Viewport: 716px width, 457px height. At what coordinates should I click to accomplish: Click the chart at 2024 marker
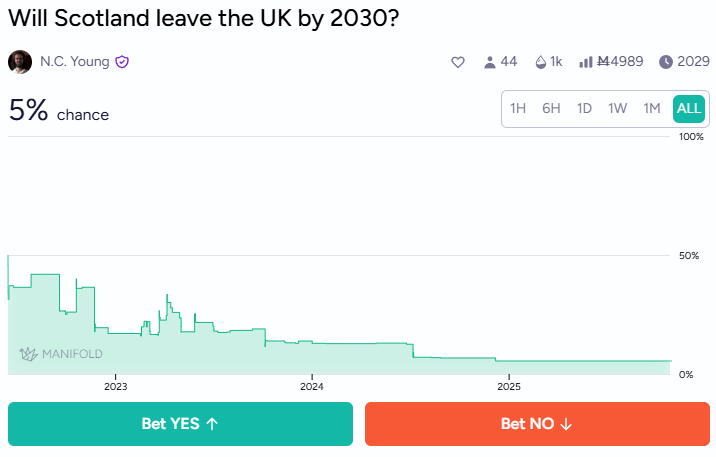[312, 386]
